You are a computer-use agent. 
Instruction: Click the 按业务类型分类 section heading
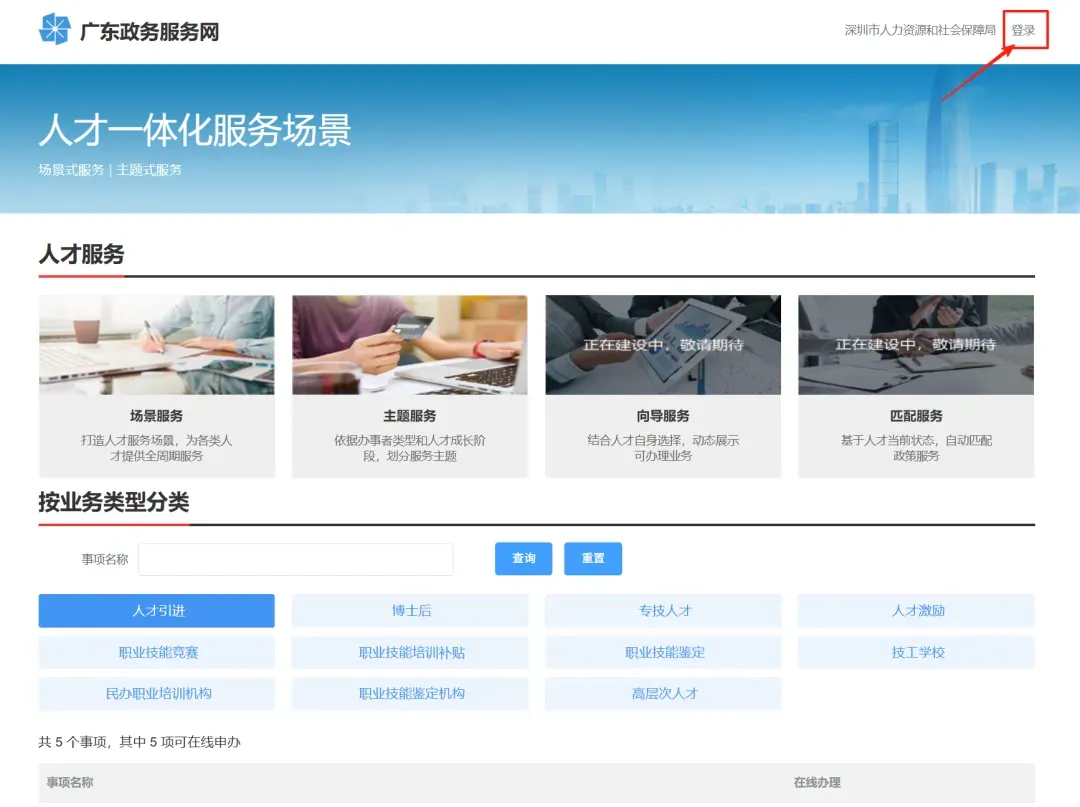point(114,502)
